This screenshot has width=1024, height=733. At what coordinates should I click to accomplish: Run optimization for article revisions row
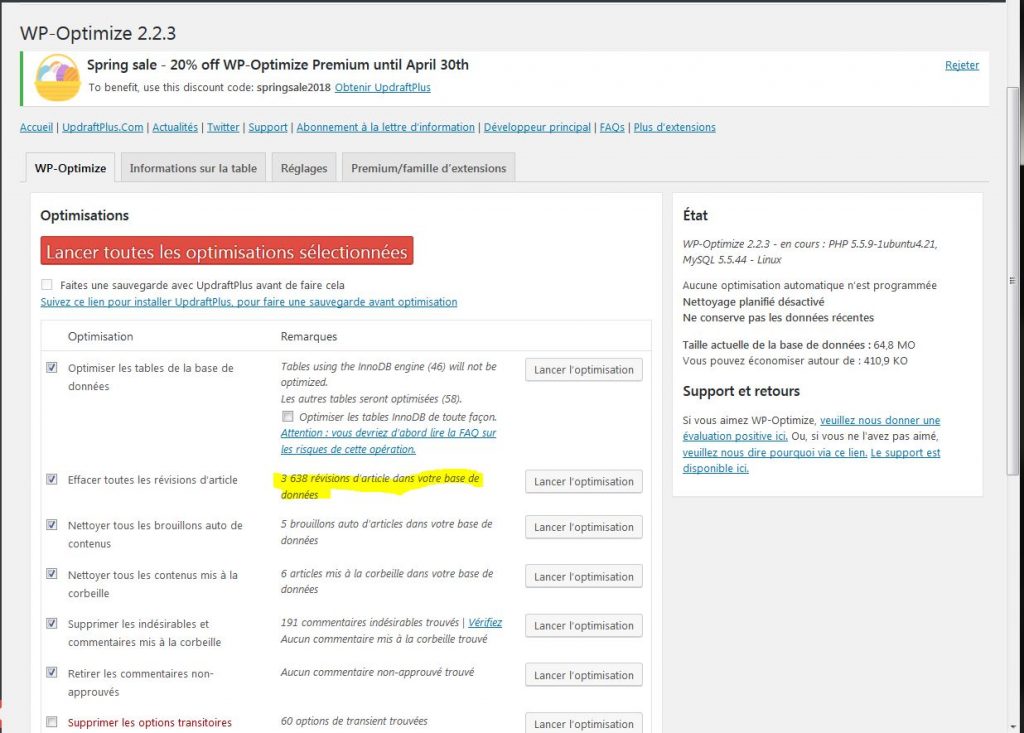(583, 482)
